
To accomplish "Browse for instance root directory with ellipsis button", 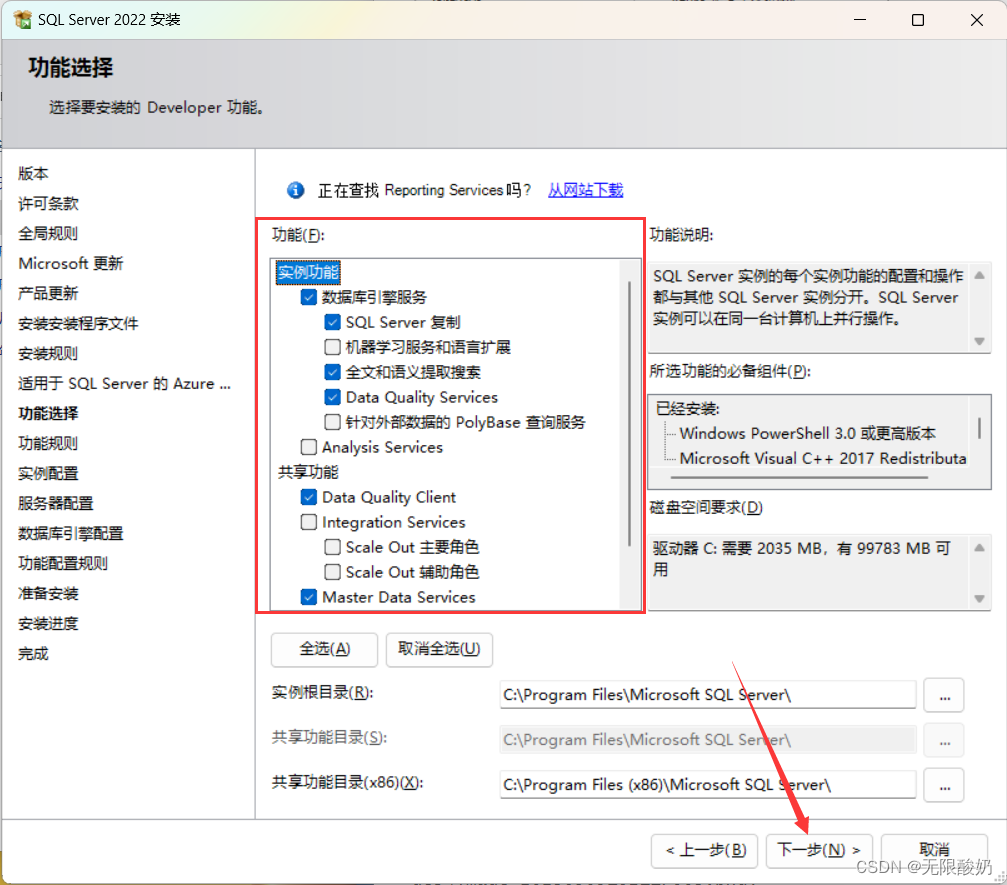I will tap(943, 695).
